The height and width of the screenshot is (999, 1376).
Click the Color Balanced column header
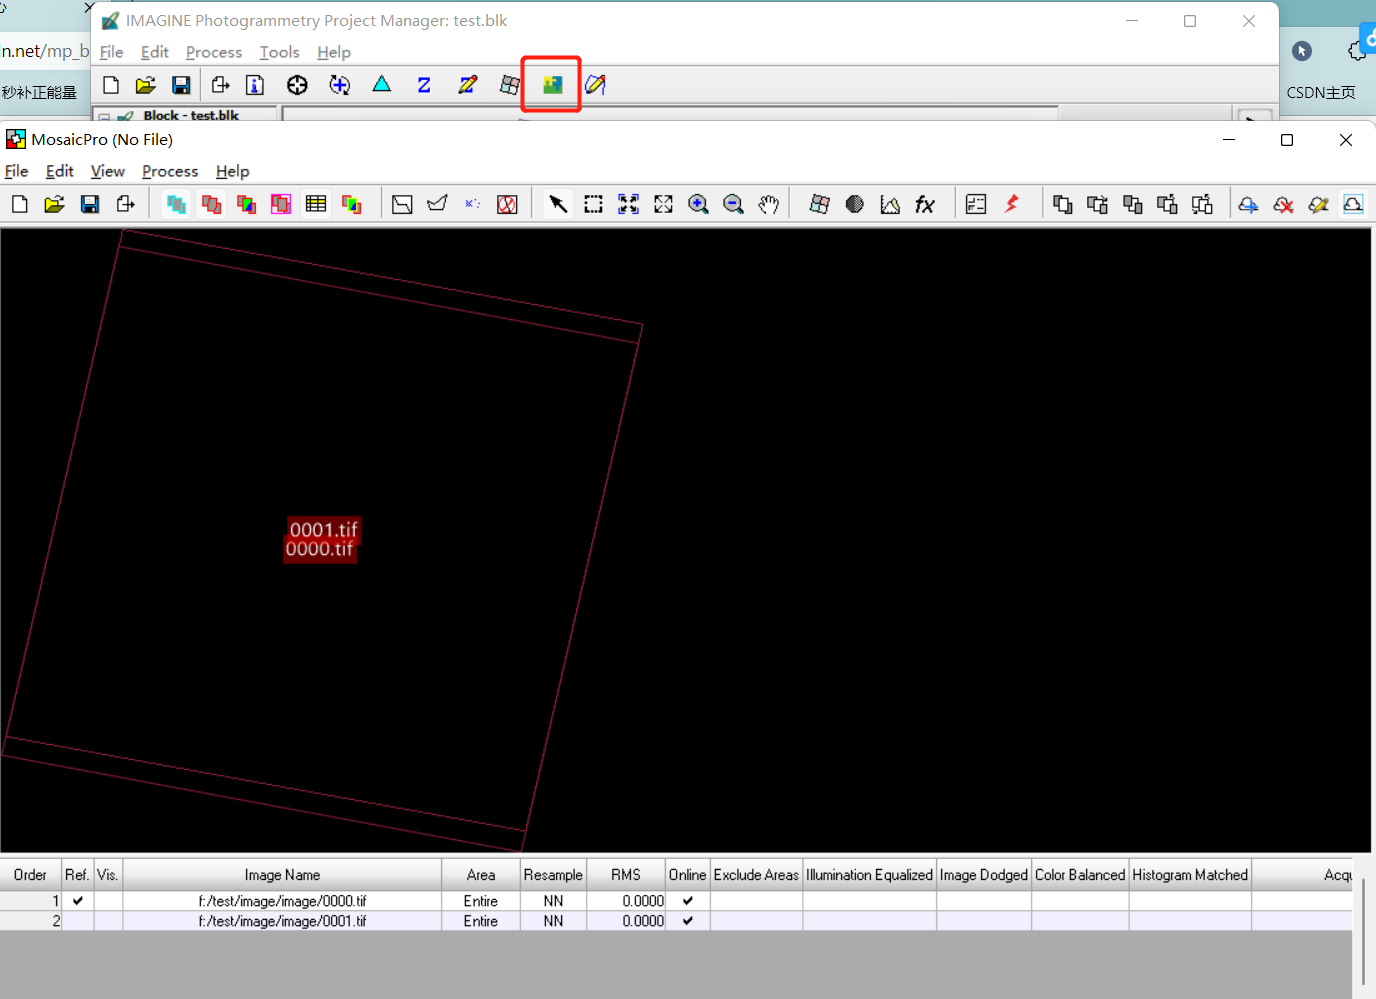(x=1080, y=875)
